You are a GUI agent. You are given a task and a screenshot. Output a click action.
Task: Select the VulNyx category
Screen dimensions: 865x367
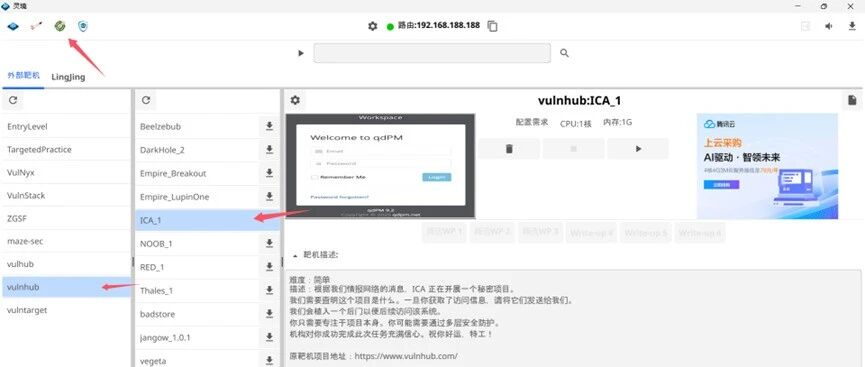[x=66, y=173]
